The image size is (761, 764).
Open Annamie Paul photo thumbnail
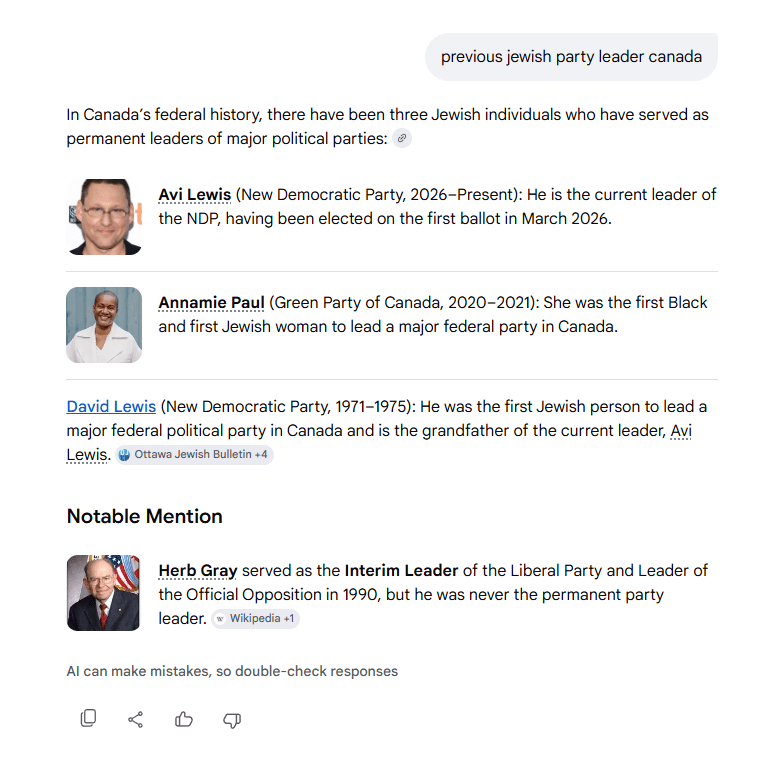click(x=104, y=324)
